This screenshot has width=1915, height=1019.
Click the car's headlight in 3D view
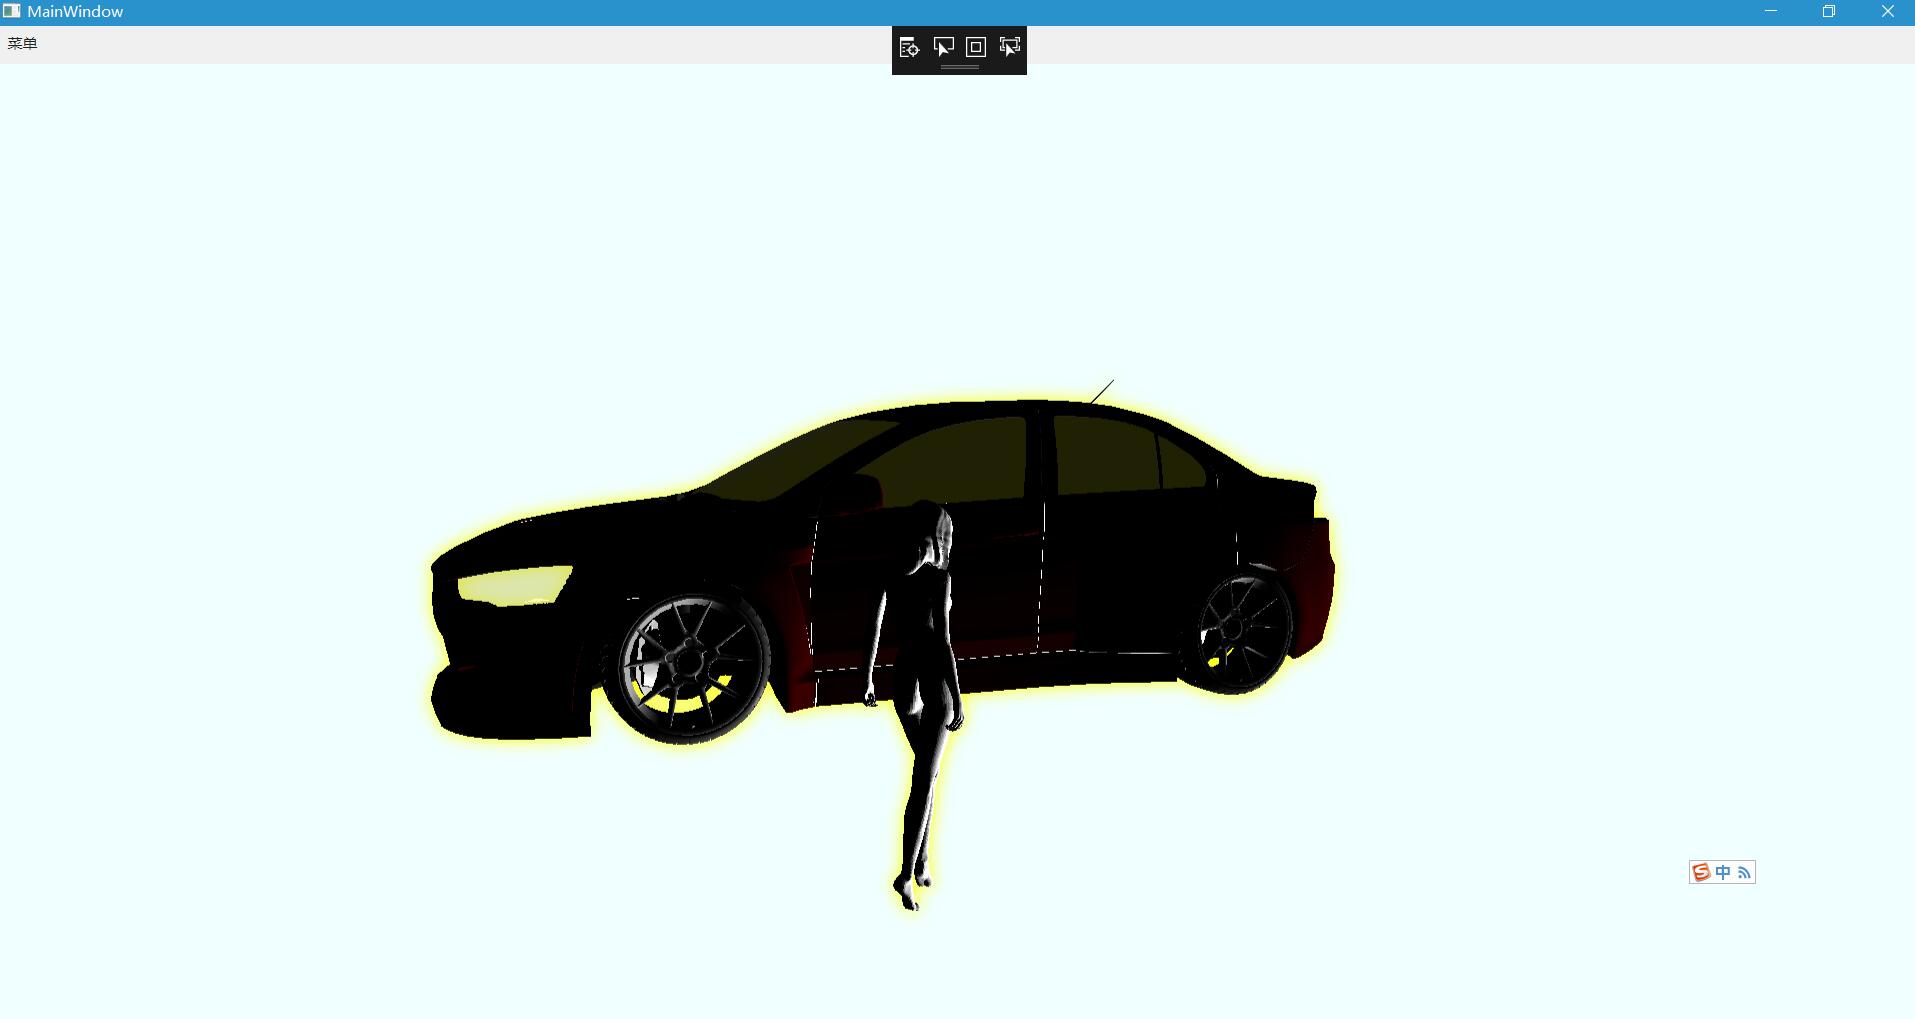(514, 585)
